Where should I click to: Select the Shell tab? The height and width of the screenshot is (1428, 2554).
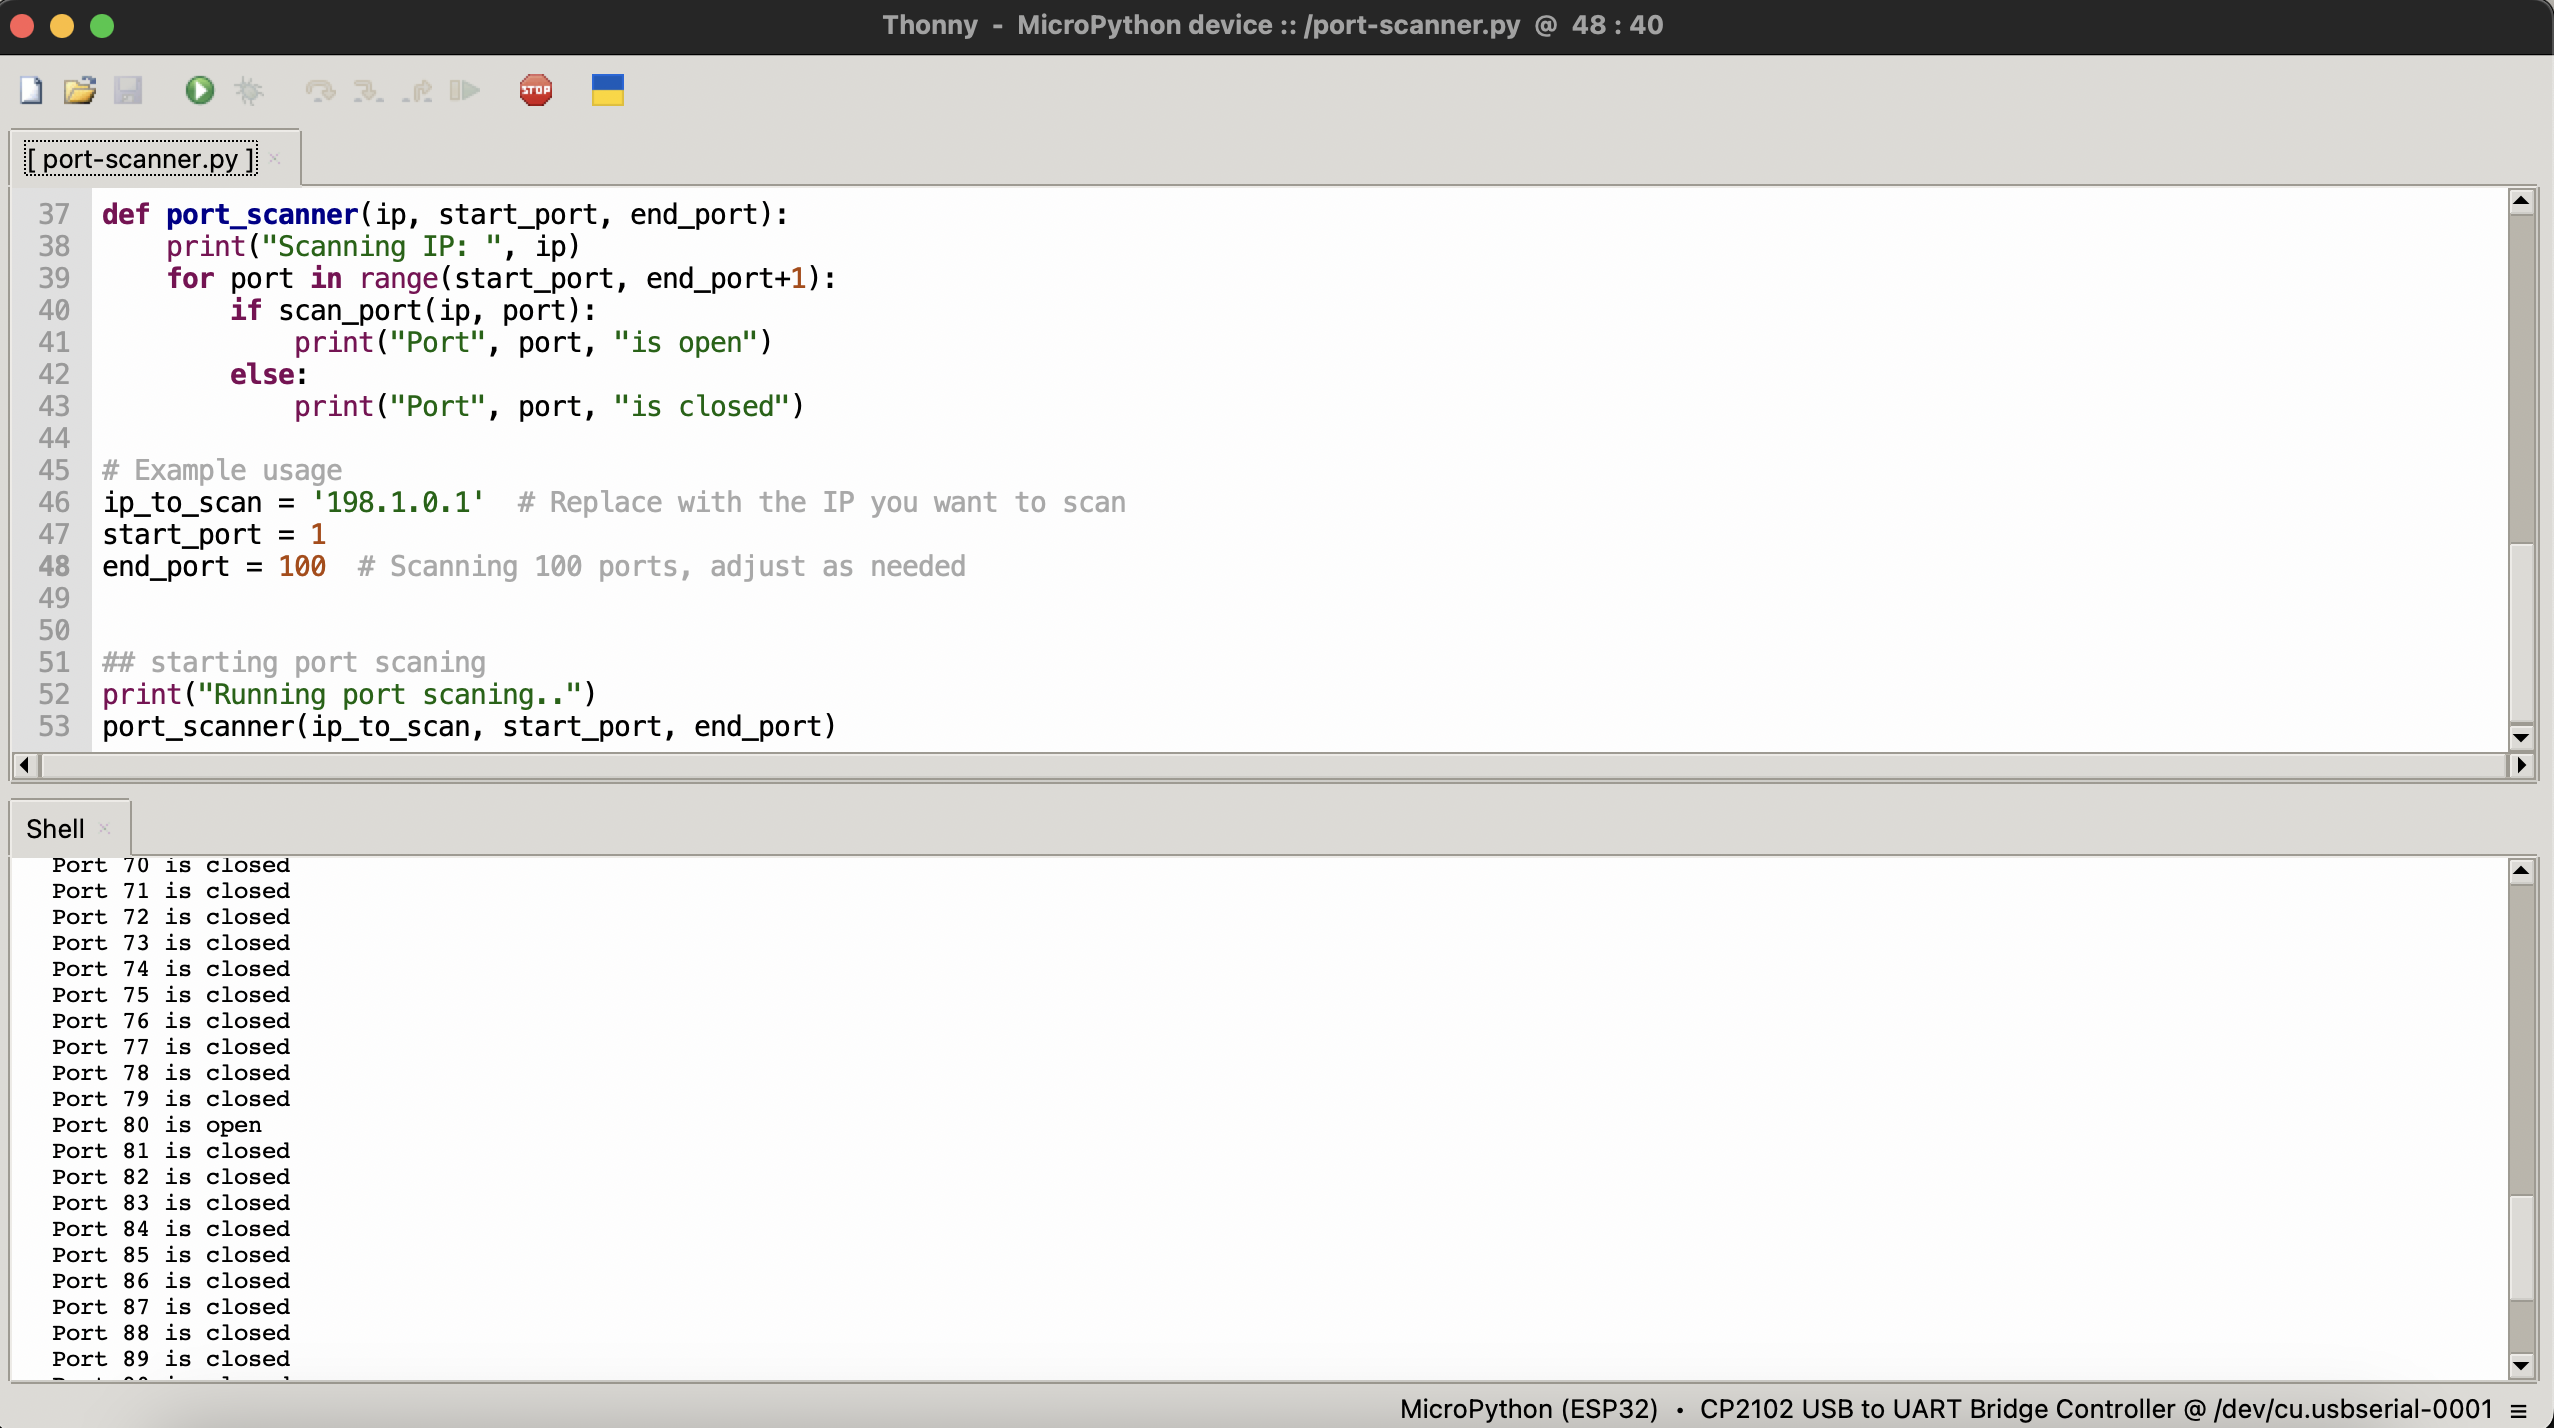click(x=55, y=827)
